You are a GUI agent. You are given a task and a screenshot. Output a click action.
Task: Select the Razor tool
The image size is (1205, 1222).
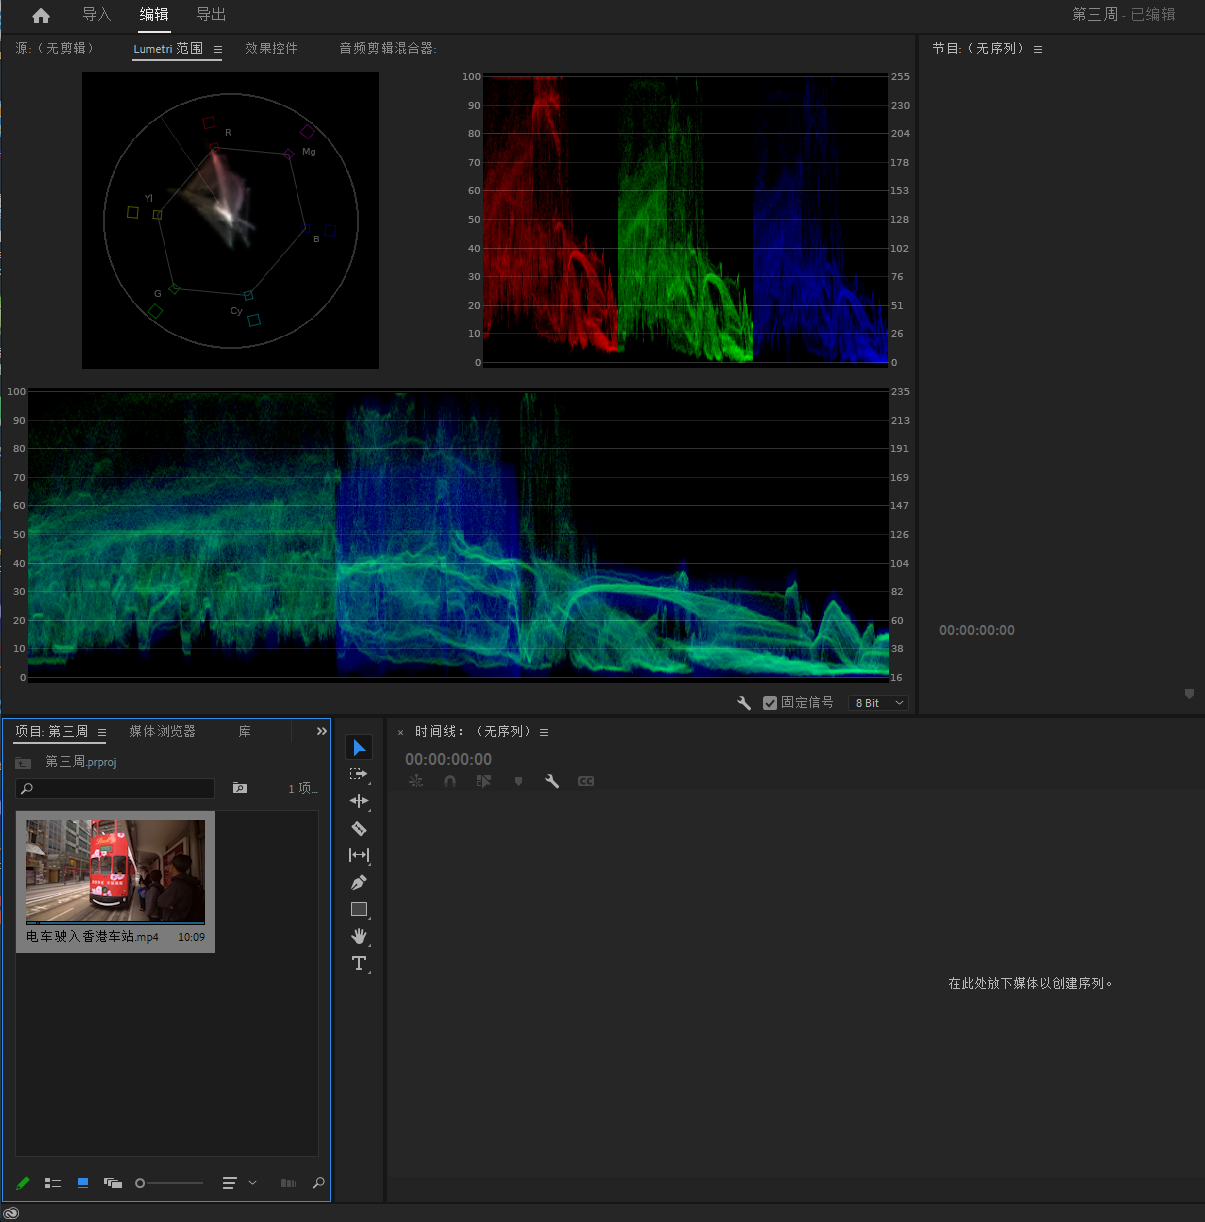[x=359, y=828]
